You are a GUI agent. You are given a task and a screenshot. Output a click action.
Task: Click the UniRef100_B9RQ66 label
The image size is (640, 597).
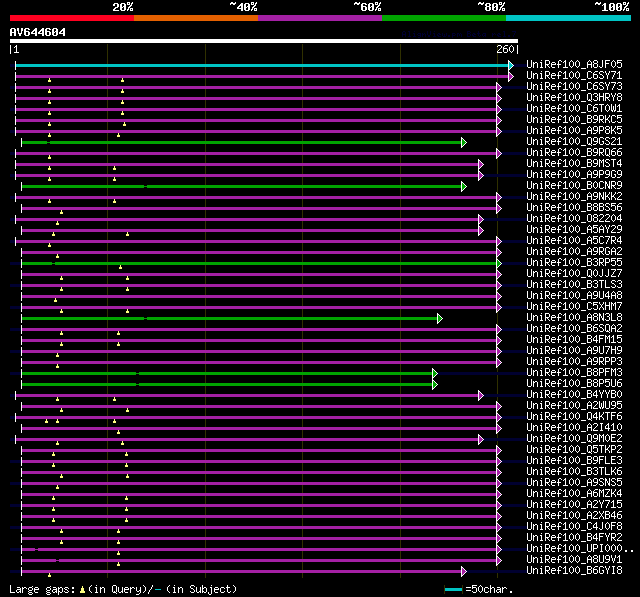point(574,153)
